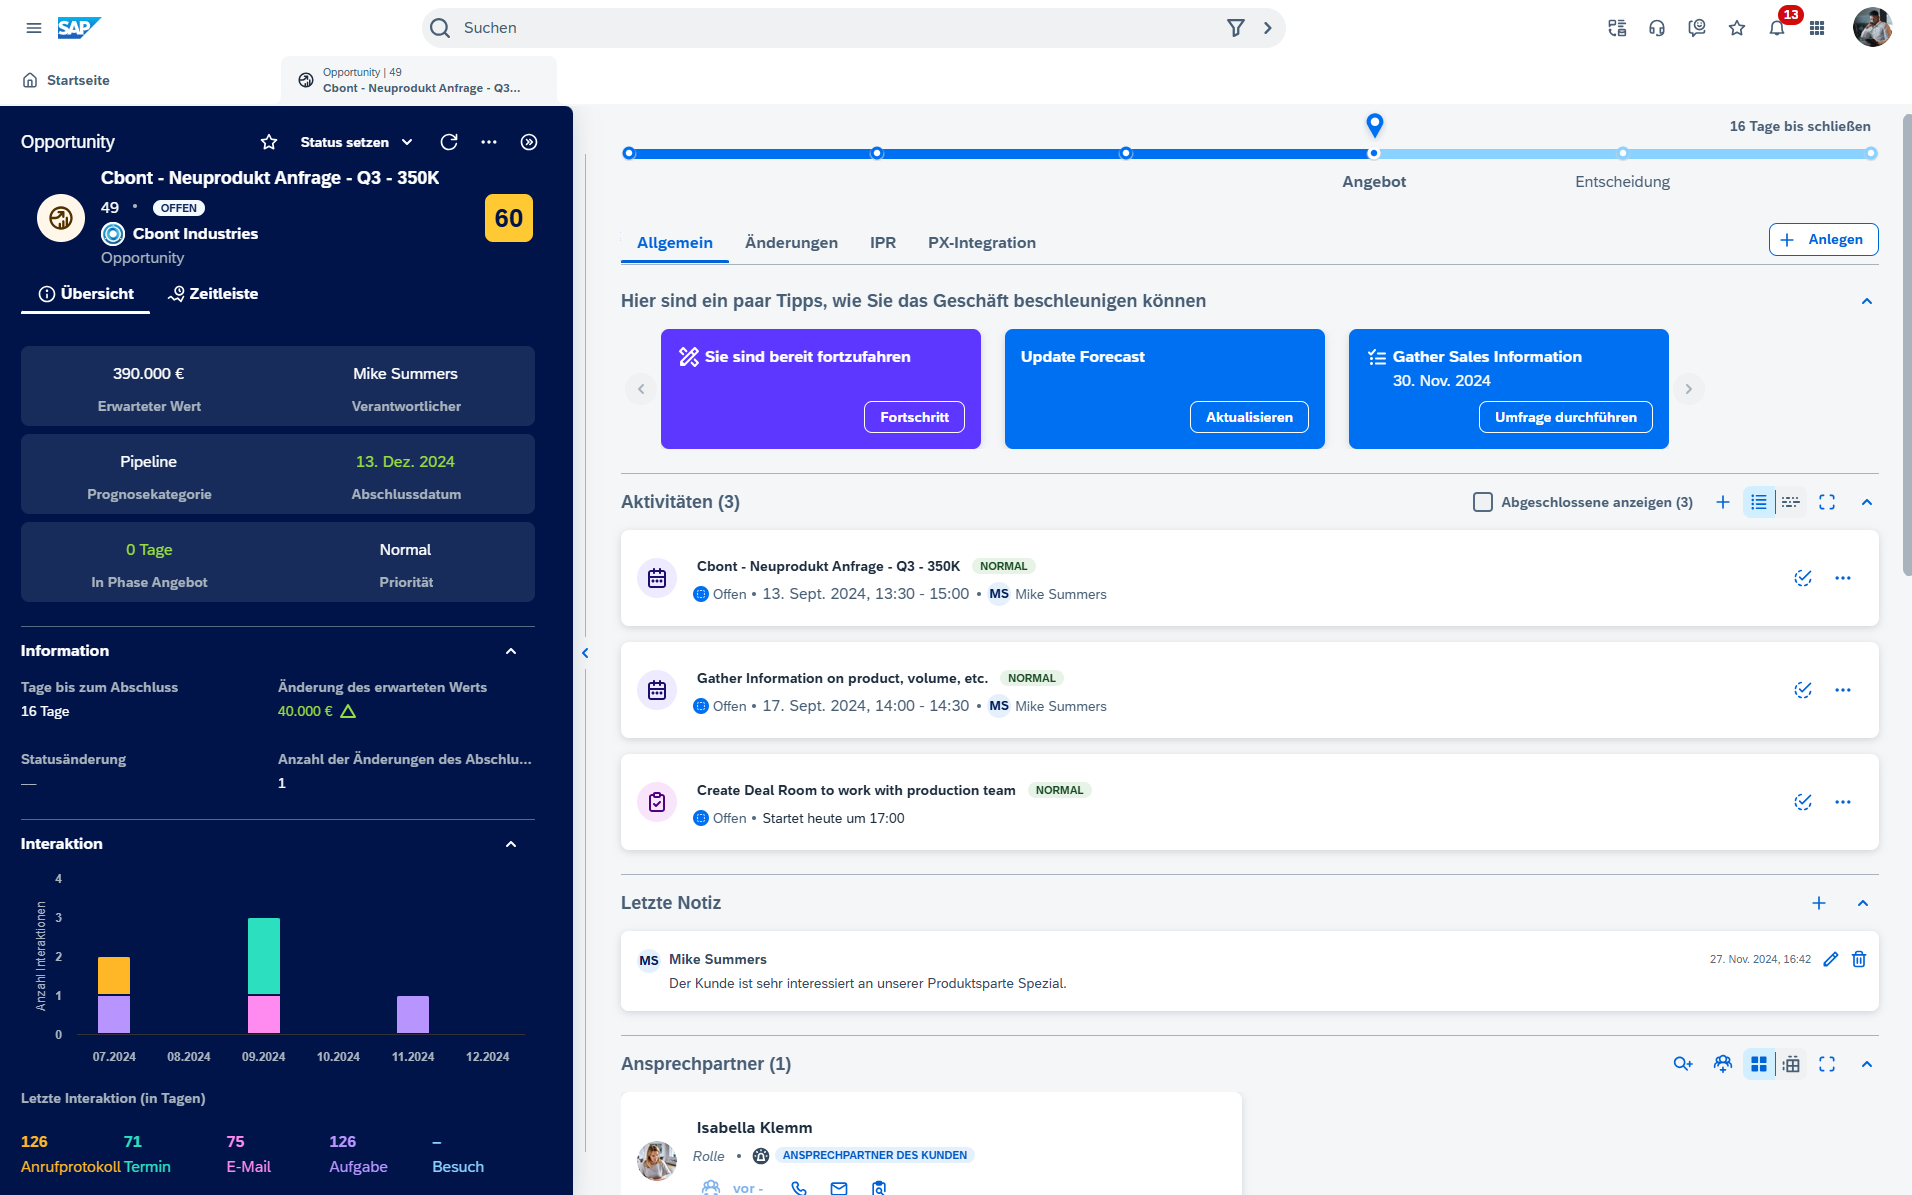Click the SAP logo

[x=79, y=28]
